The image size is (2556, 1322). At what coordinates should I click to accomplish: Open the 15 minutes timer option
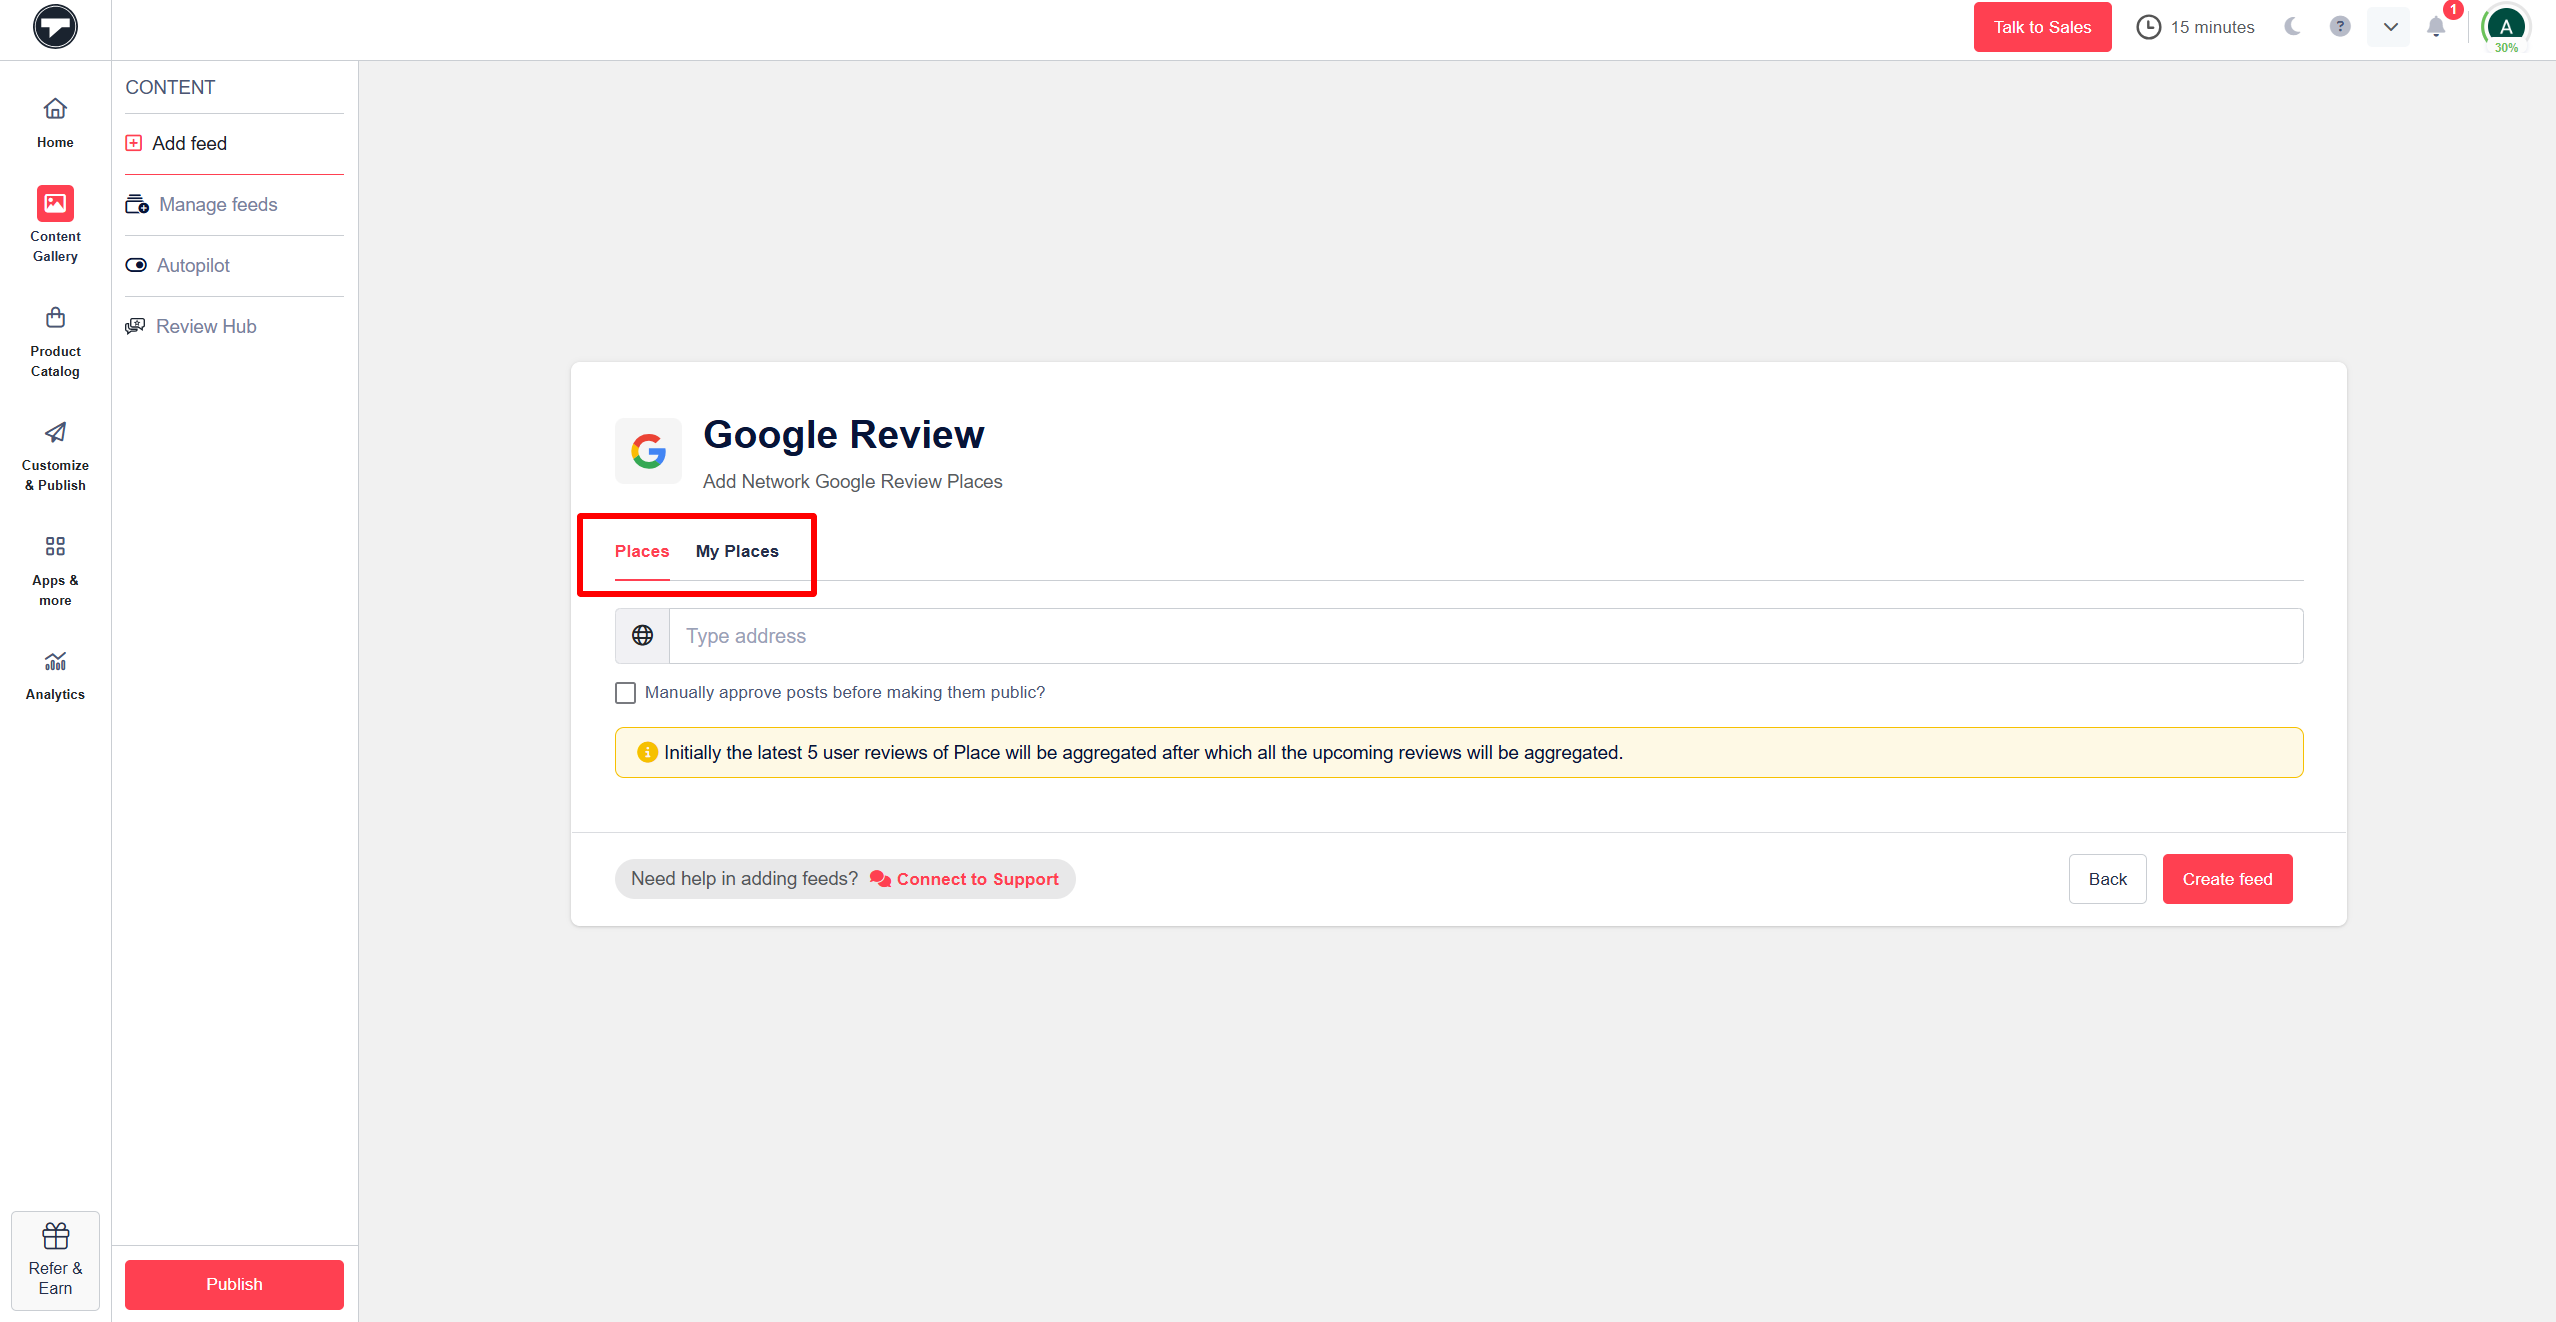(2196, 27)
